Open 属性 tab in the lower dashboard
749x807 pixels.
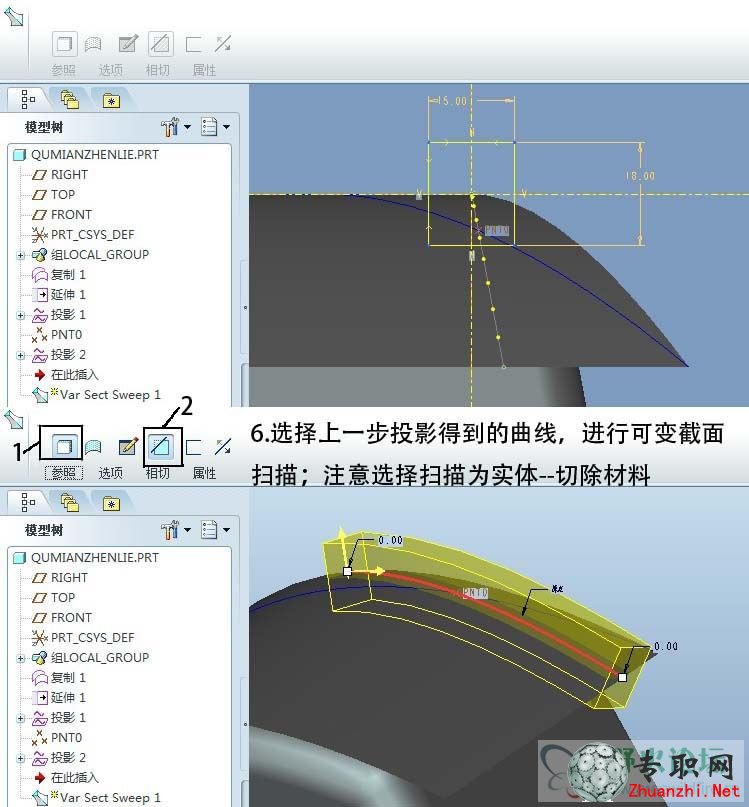click(x=204, y=472)
